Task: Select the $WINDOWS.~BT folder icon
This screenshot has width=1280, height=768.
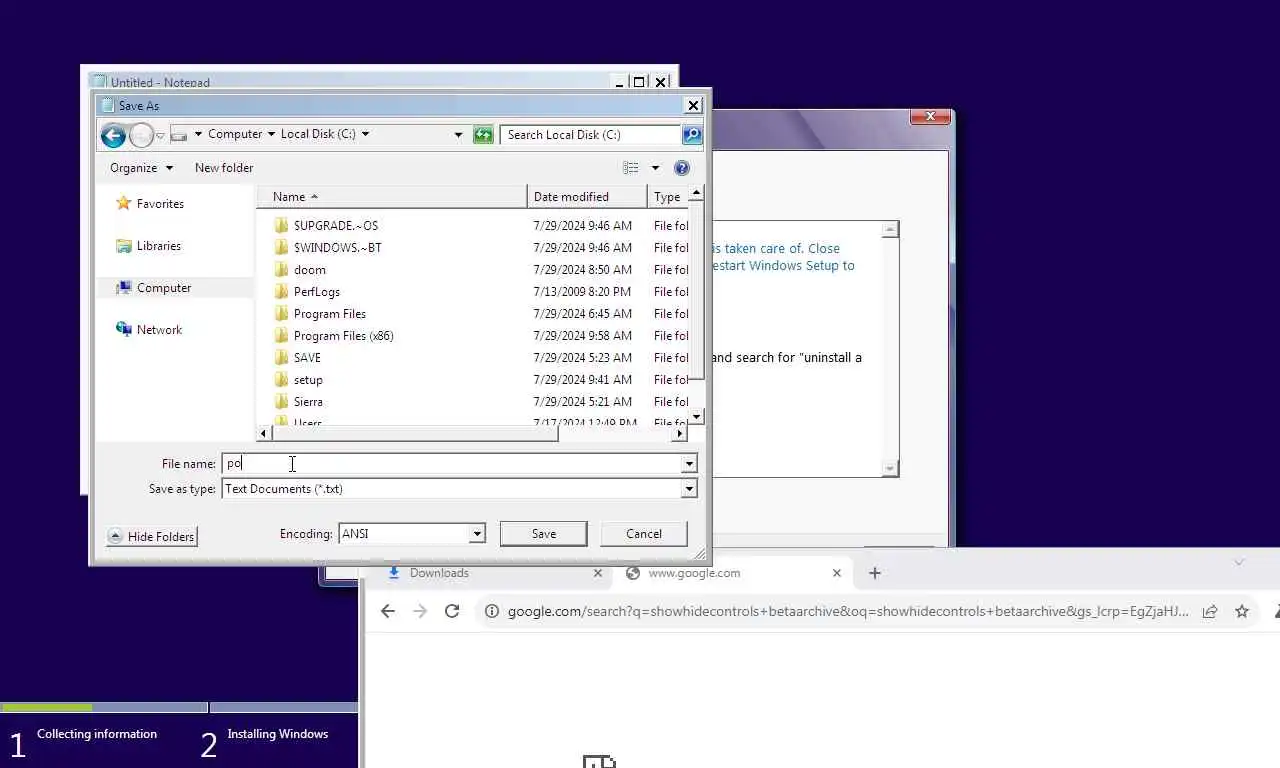Action: click(x=282, y=248)
